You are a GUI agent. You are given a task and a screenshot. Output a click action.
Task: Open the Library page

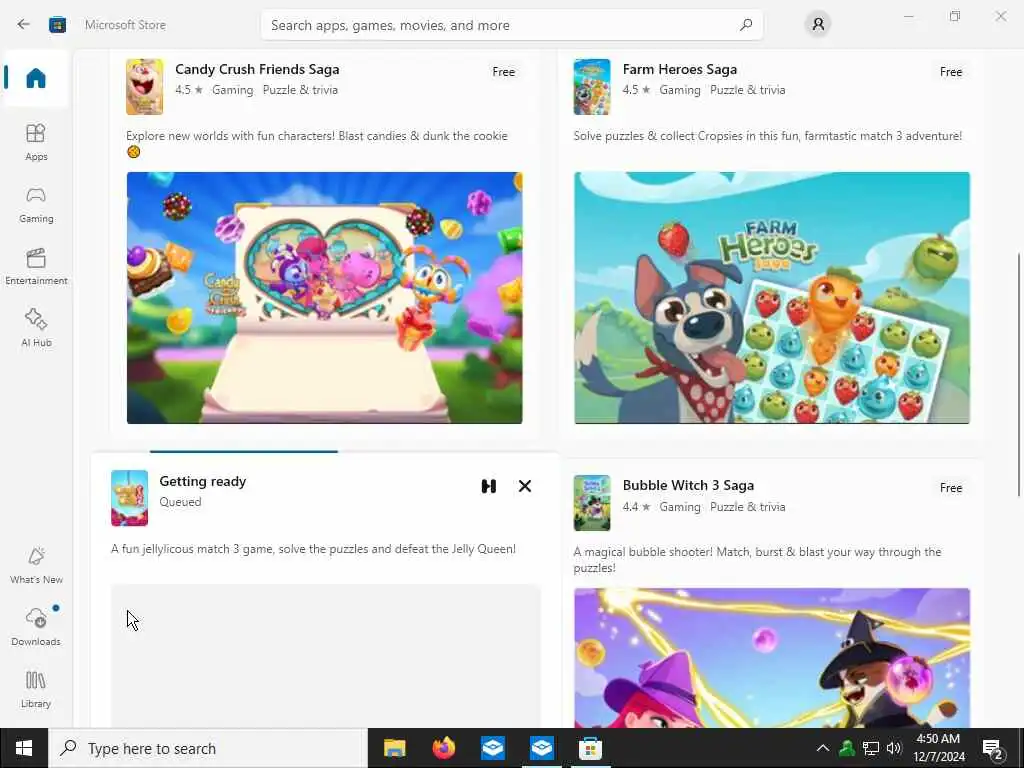coord(36,689)
